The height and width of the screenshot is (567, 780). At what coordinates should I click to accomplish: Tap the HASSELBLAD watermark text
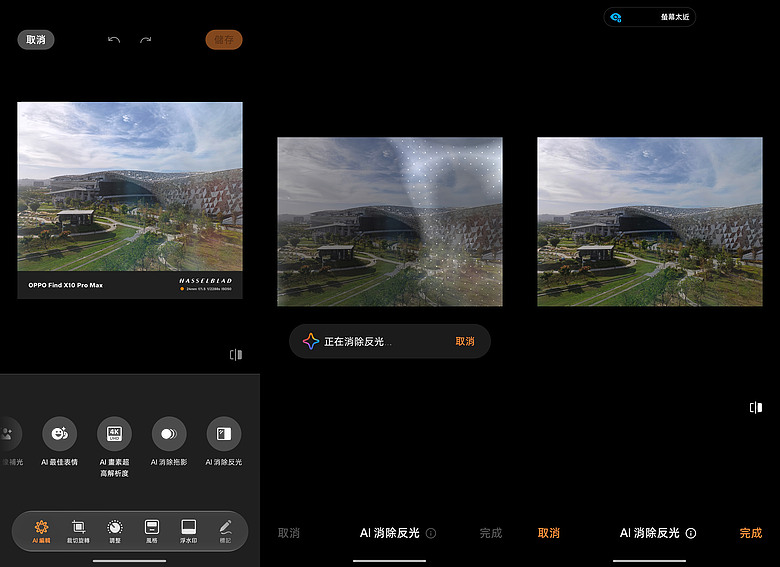[205, 281]
